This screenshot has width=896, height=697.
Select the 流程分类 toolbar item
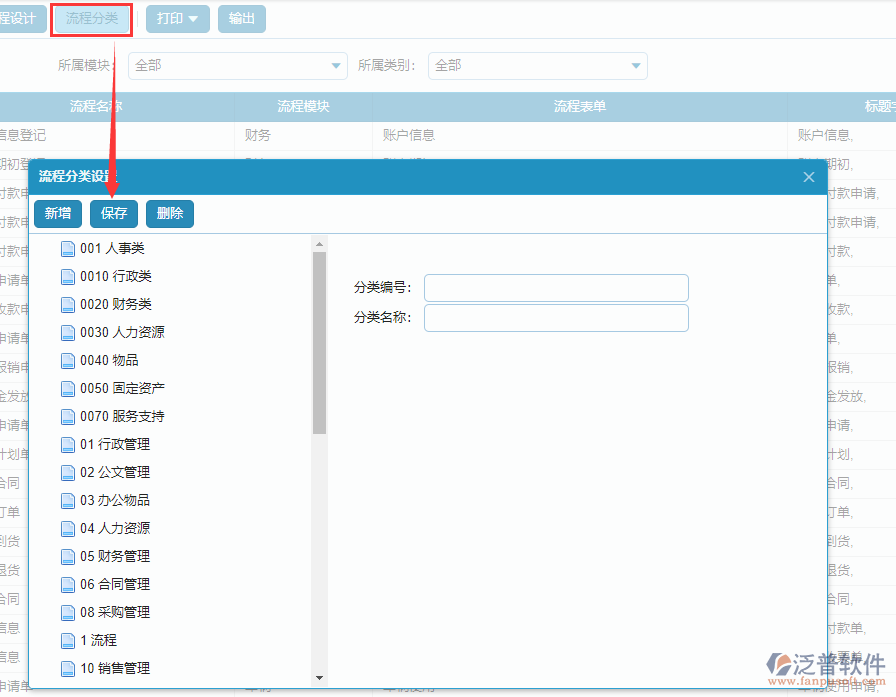tap(91, 18)
